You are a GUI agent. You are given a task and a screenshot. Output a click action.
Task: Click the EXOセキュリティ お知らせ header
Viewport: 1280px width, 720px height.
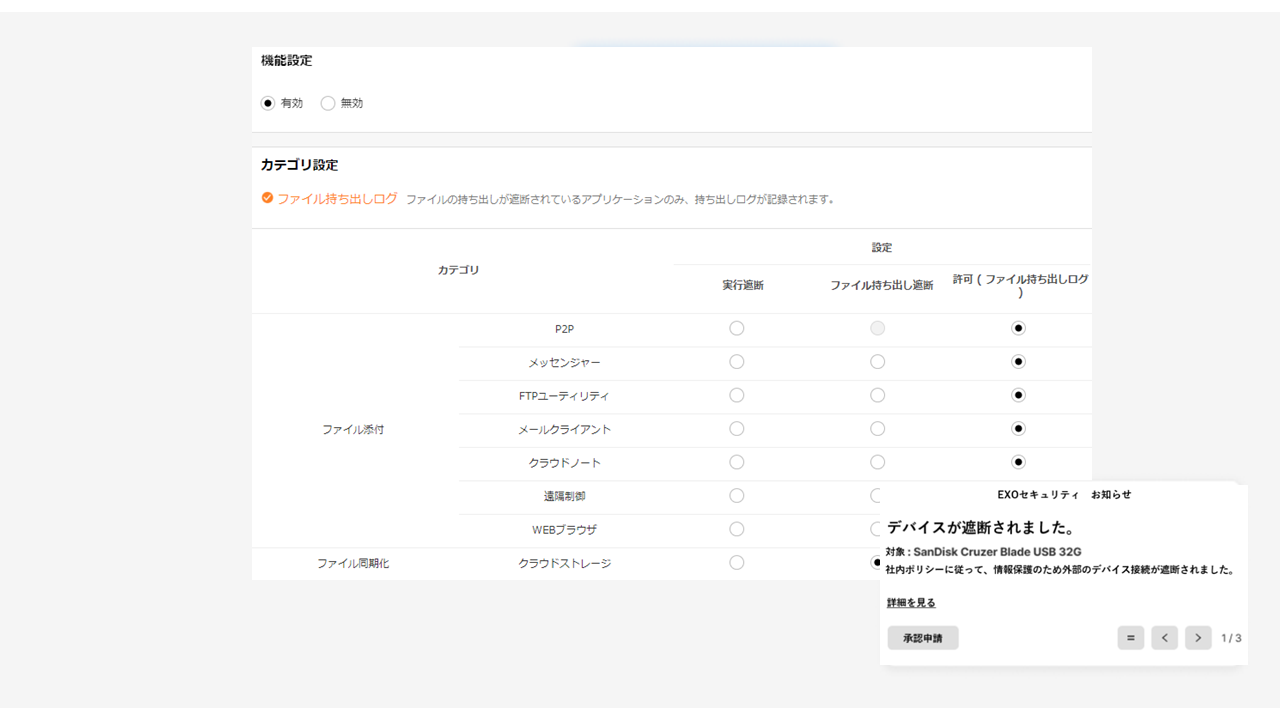[x=1063, y=494]
